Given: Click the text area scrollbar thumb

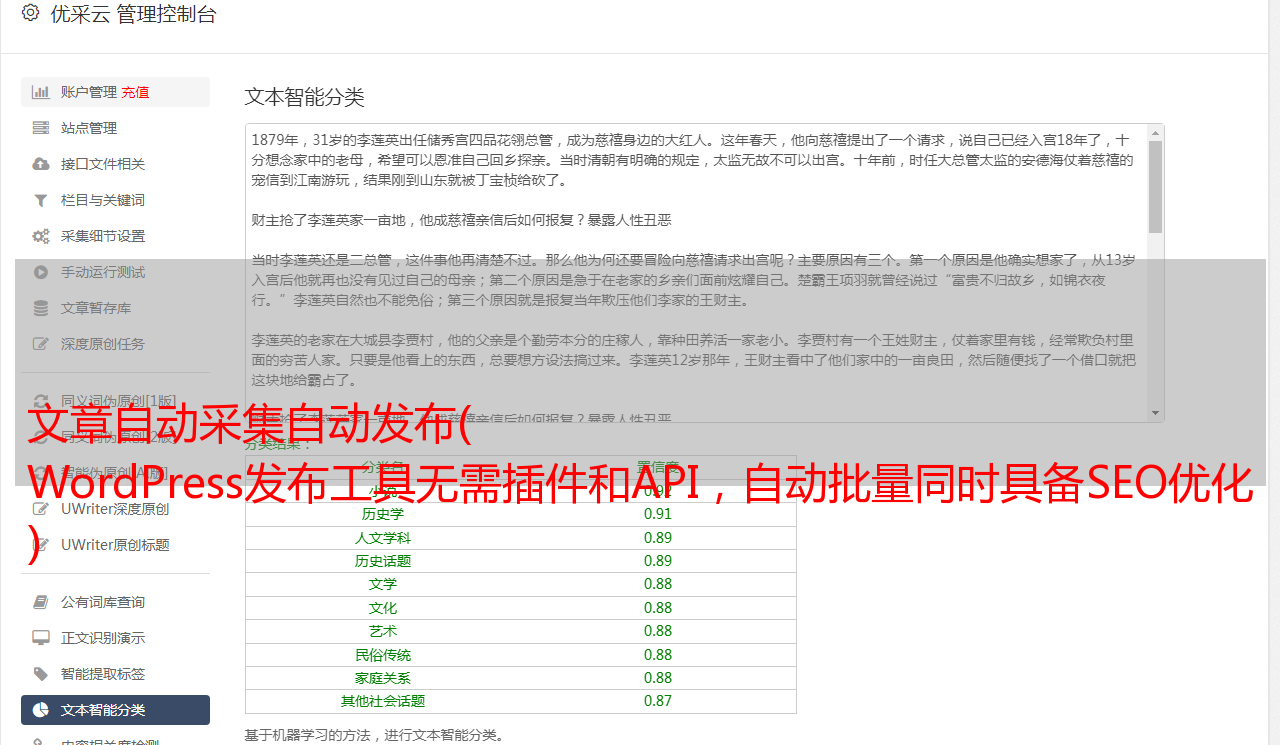Looking at the screenshot, I should [1155, 186].
